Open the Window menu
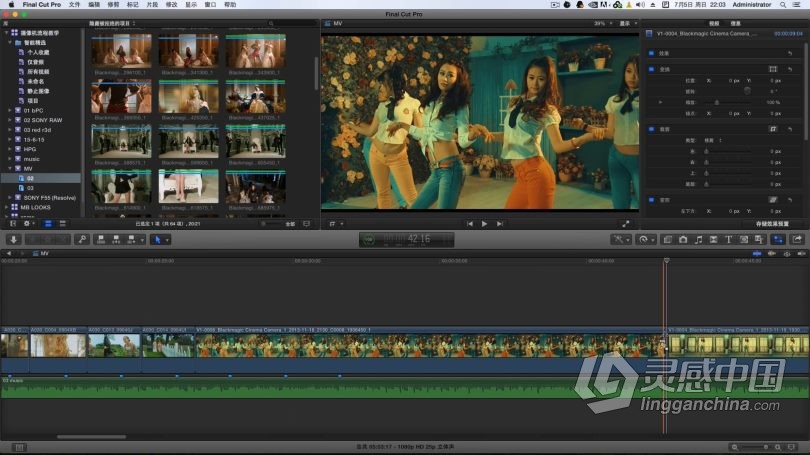Screen dimensions: 810x455 [x=210, y=4]
